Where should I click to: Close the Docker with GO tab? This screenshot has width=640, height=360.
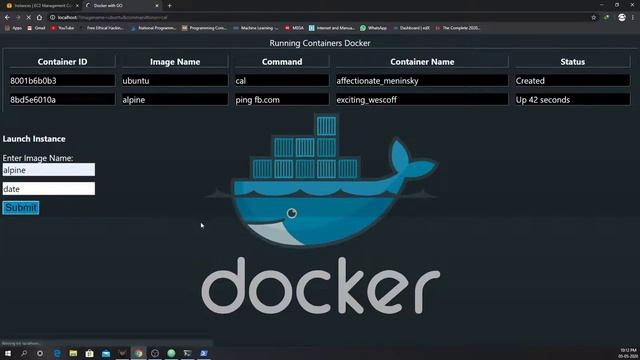[157, 6]
